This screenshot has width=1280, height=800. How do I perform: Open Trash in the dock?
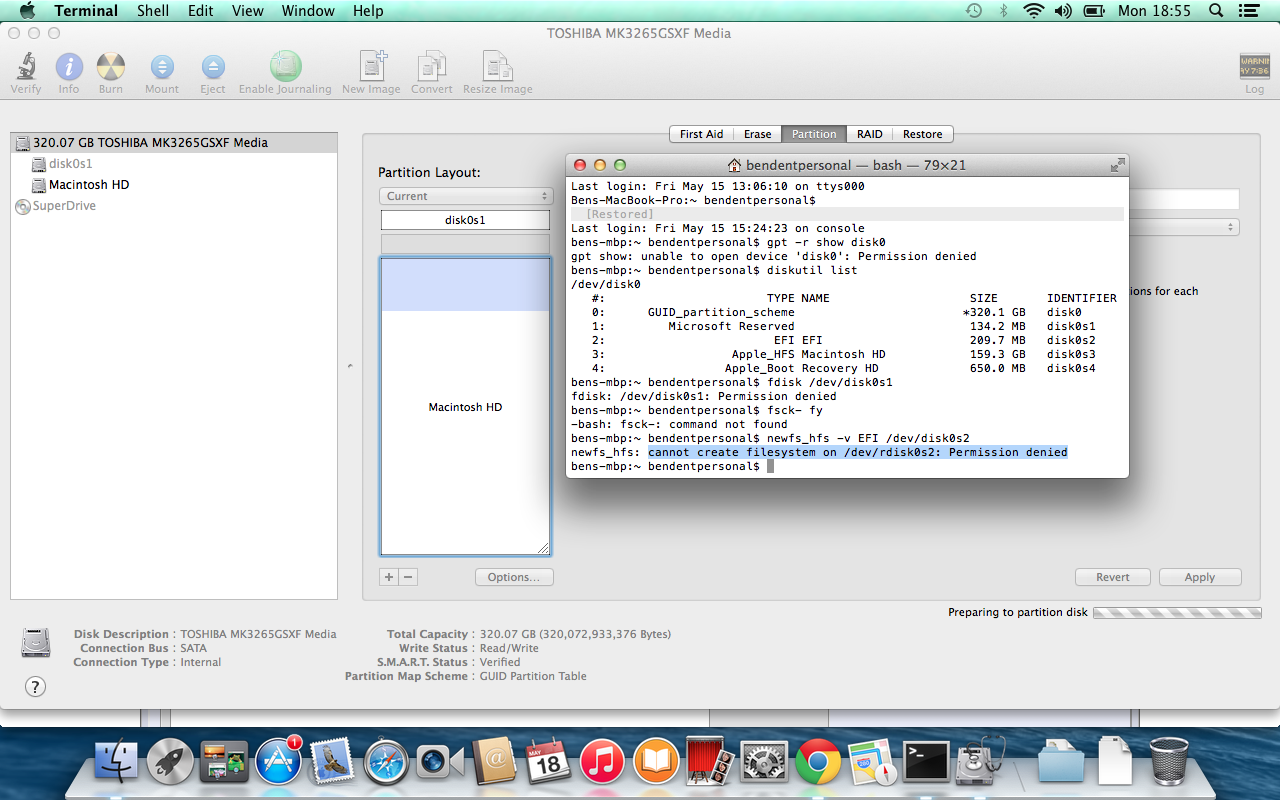[1169, 761]
